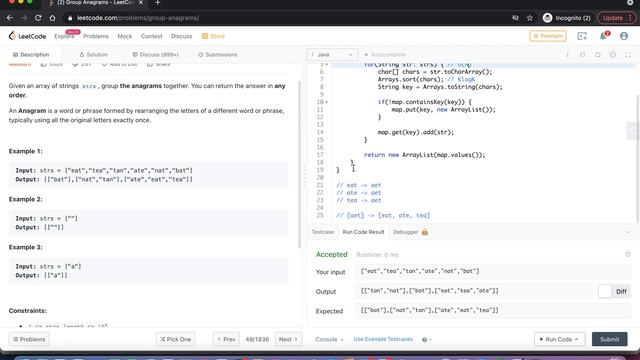Submit the solution

tap(609, 340)
